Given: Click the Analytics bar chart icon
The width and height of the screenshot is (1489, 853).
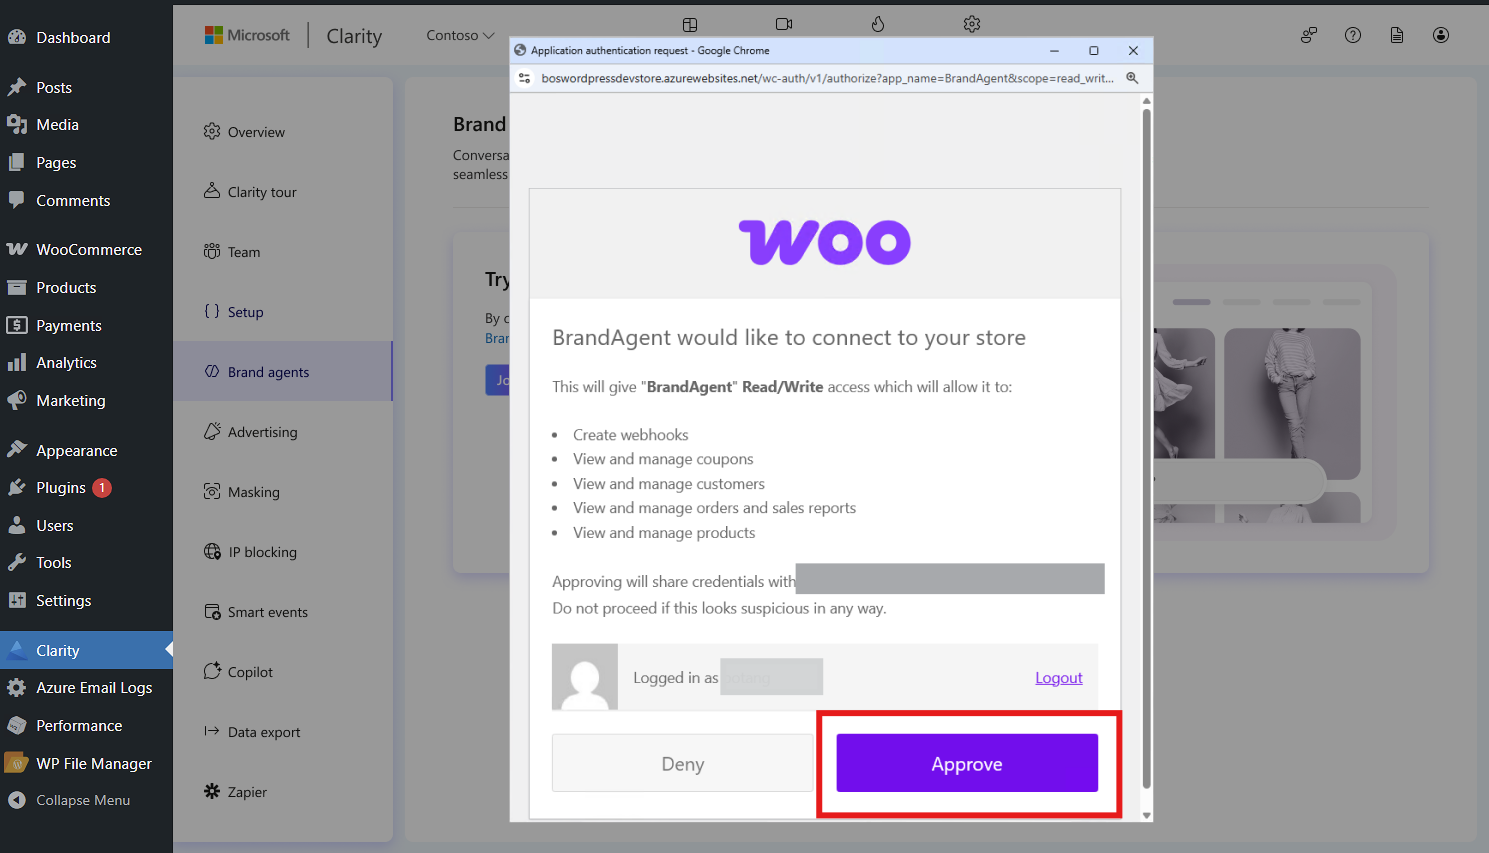Looking at the screenshot, I should pyautogui.click(x=17, y=362).
